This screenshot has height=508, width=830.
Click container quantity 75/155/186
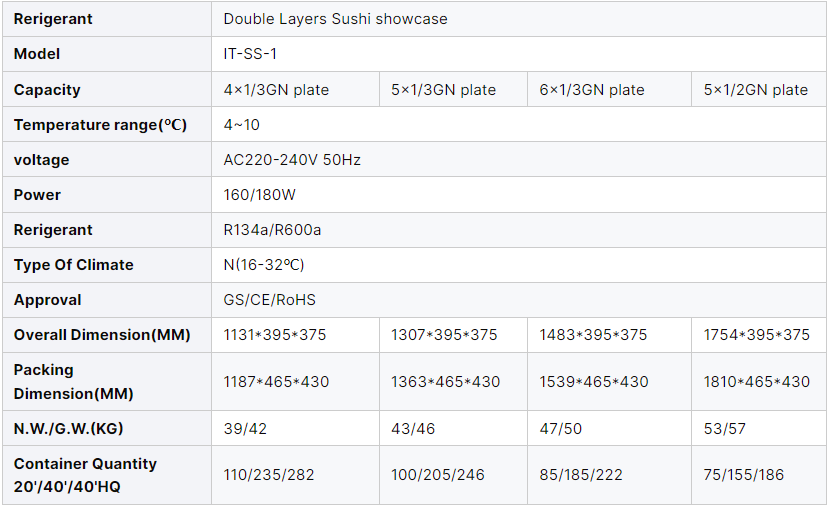746,475
